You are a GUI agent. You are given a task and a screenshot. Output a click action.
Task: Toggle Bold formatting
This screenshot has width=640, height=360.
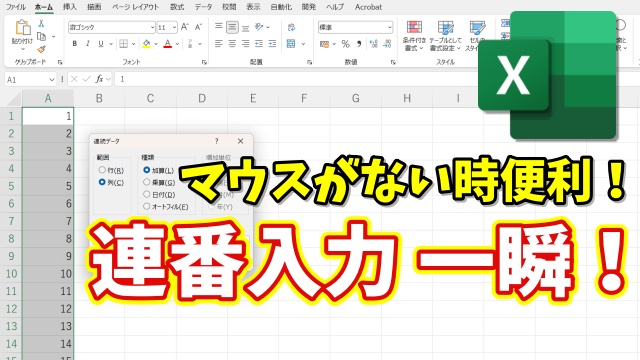tap(74, 44)
